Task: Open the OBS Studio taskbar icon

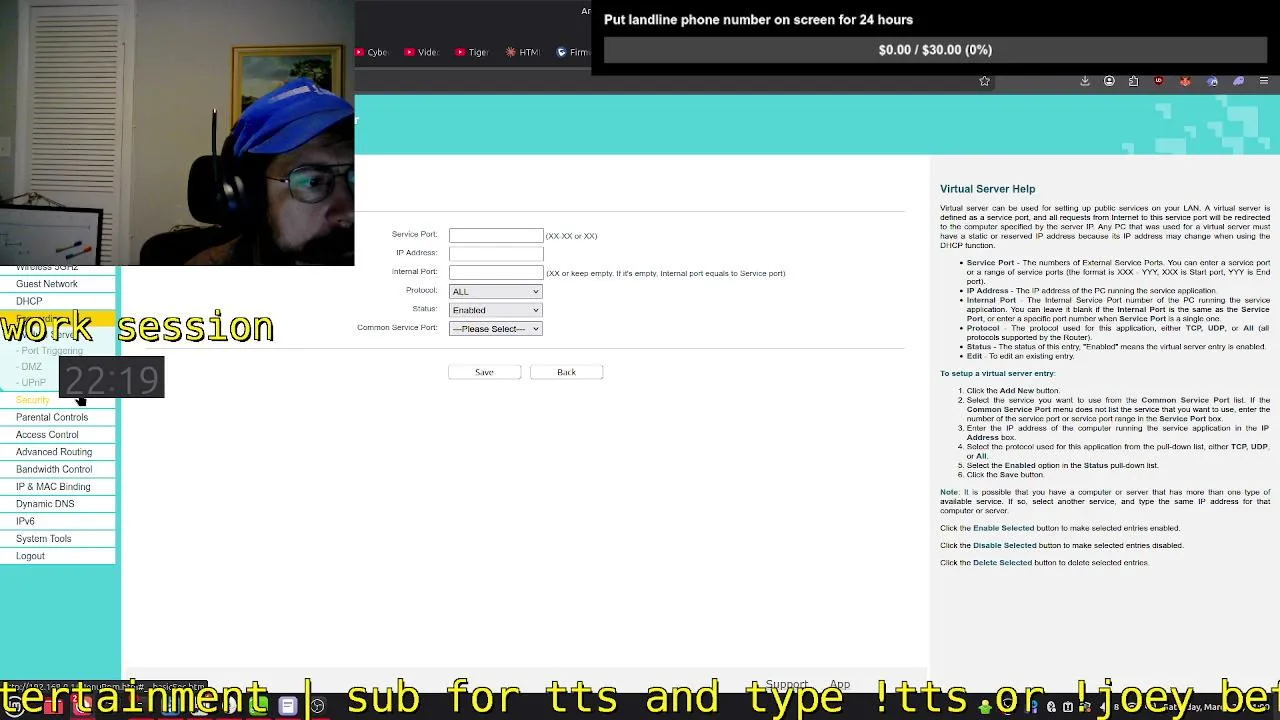Action: [x=317, y=706]
